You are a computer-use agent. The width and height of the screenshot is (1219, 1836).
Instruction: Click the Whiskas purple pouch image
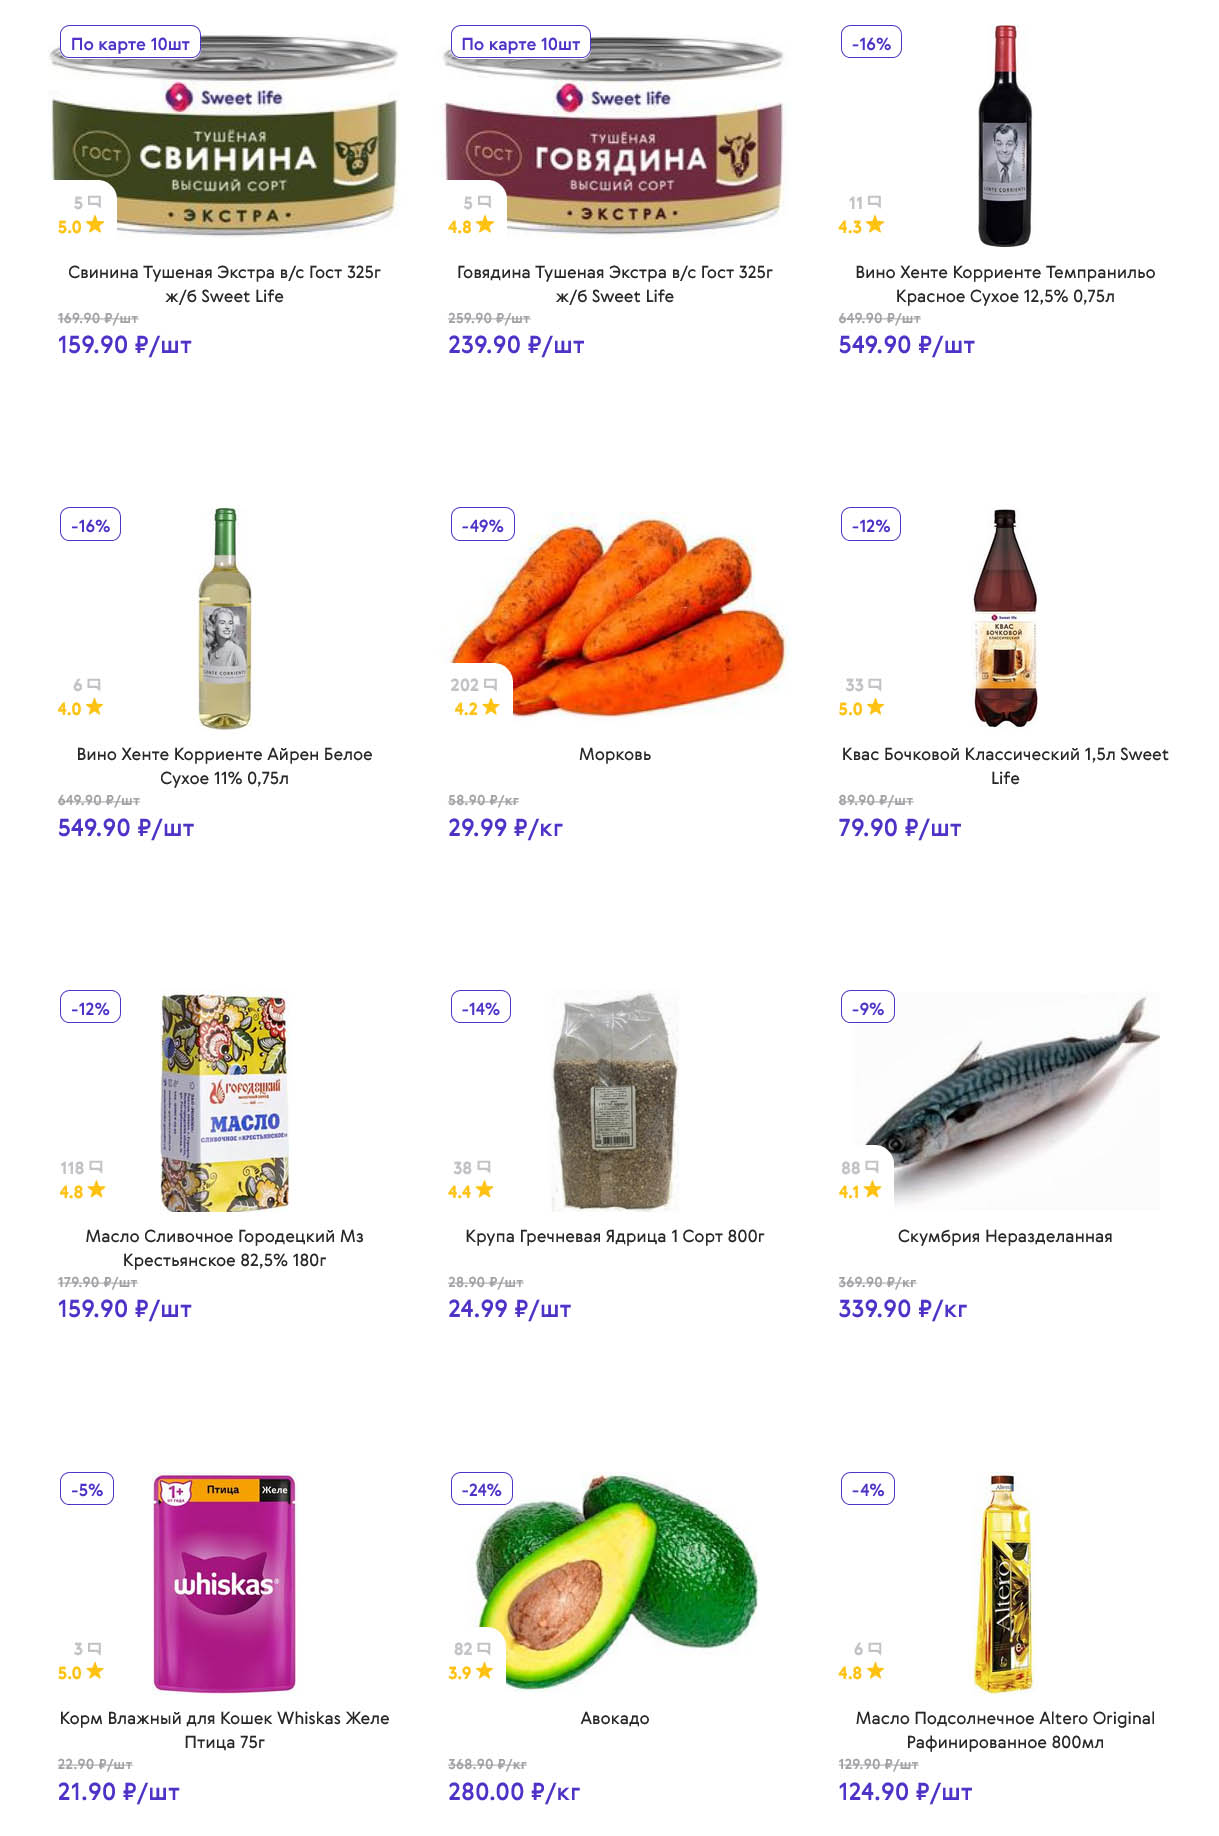point(225,1582)
